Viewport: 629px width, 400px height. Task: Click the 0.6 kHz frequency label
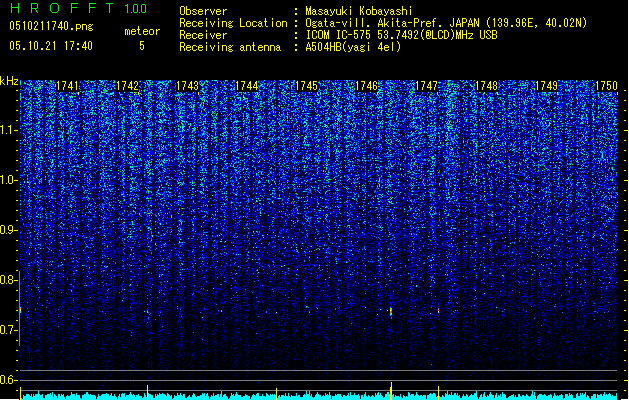(8, 380)
